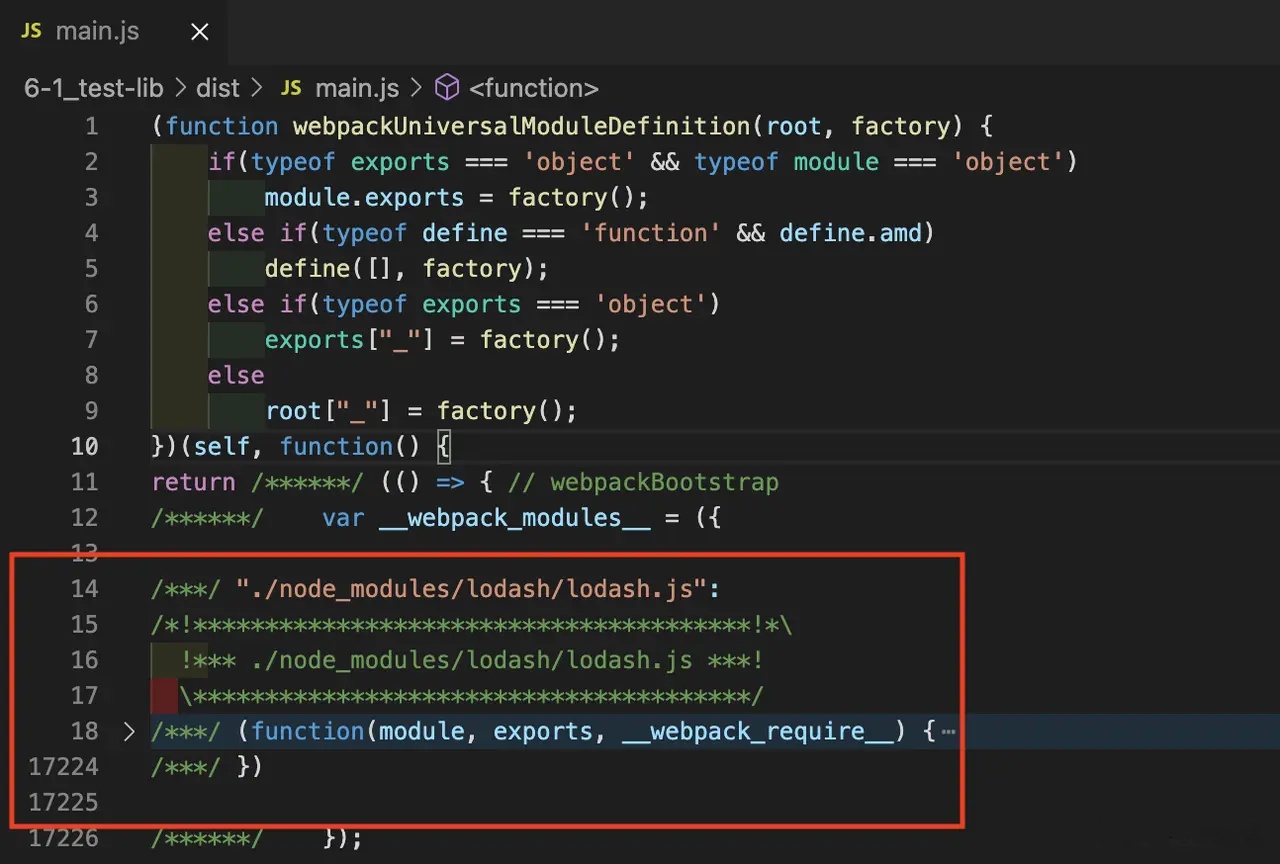Click 'root["_"] = factory();' on line 9
The height and width of the screenshot is (864, 1280).
421,411
